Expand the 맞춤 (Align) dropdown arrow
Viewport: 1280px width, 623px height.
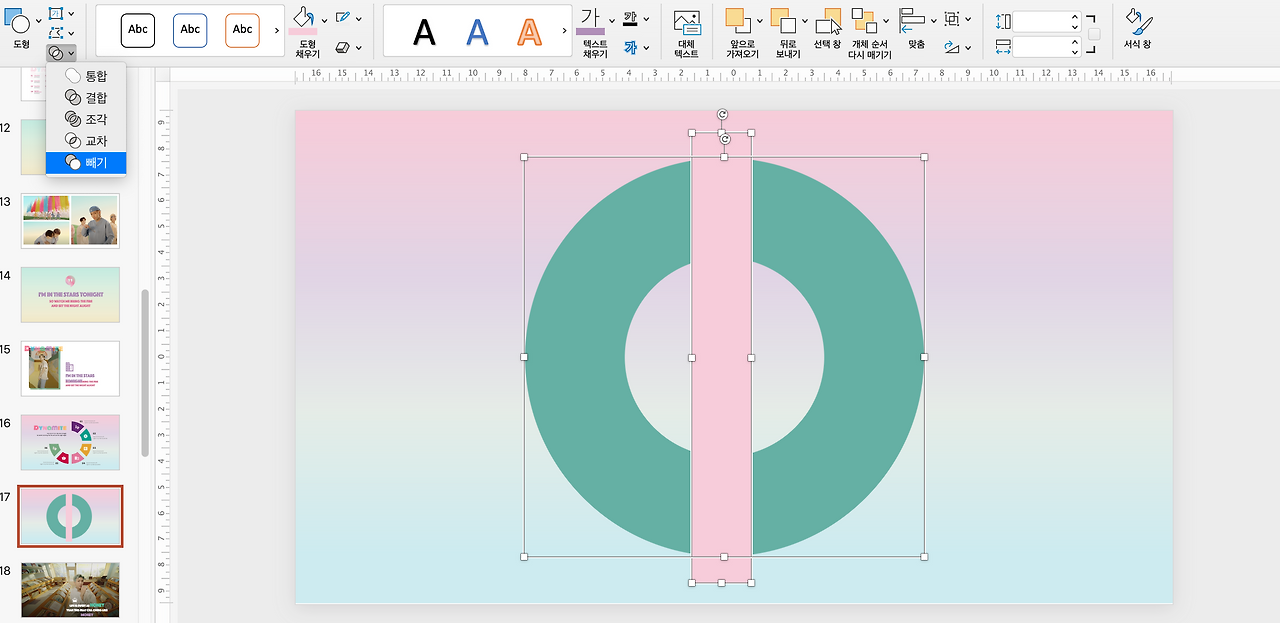click(x=934, y=20)
